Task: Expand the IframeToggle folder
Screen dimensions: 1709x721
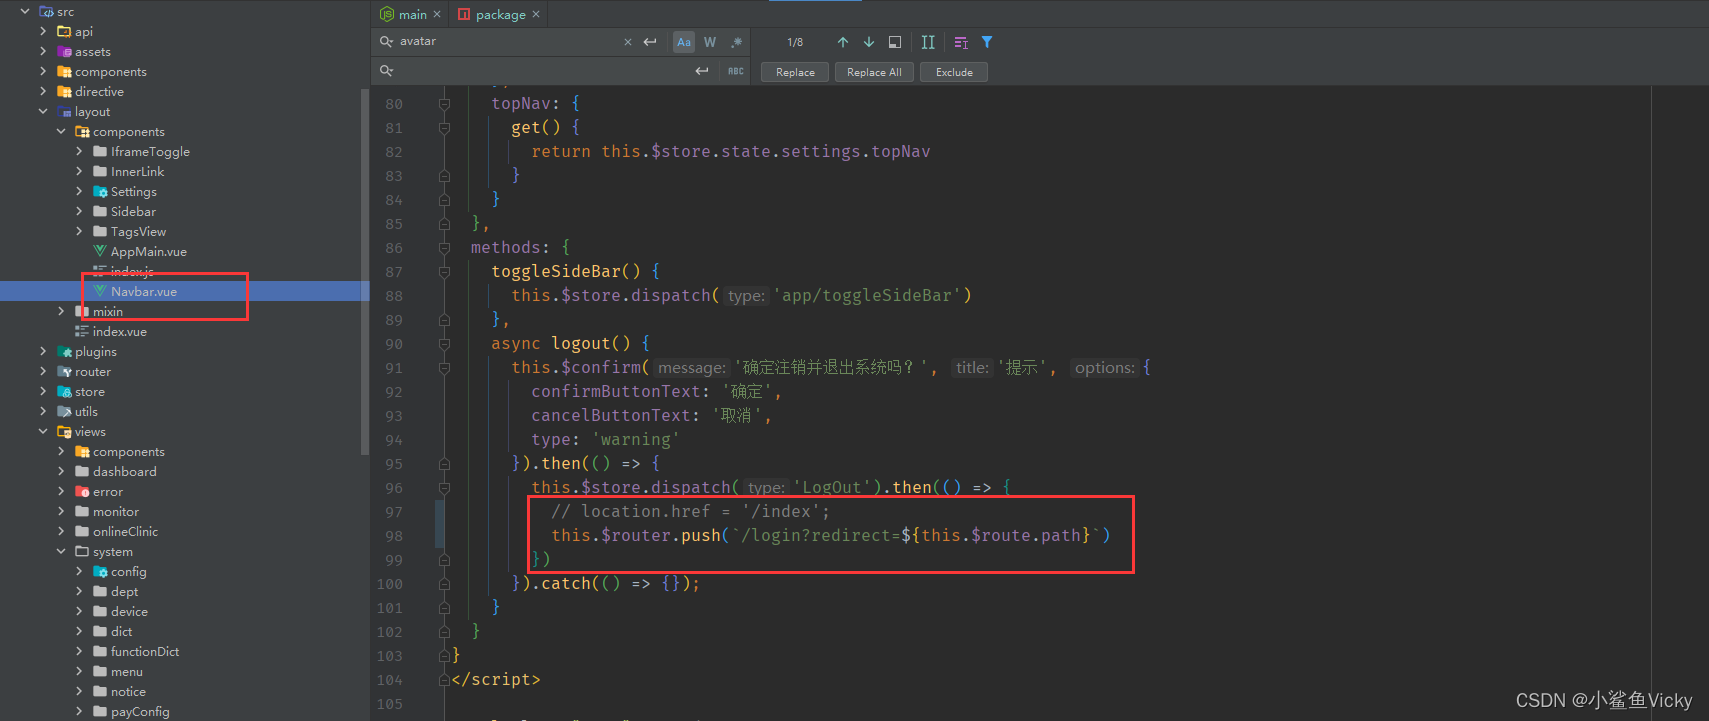Action: pyautogui.click(x=79, y=151)
